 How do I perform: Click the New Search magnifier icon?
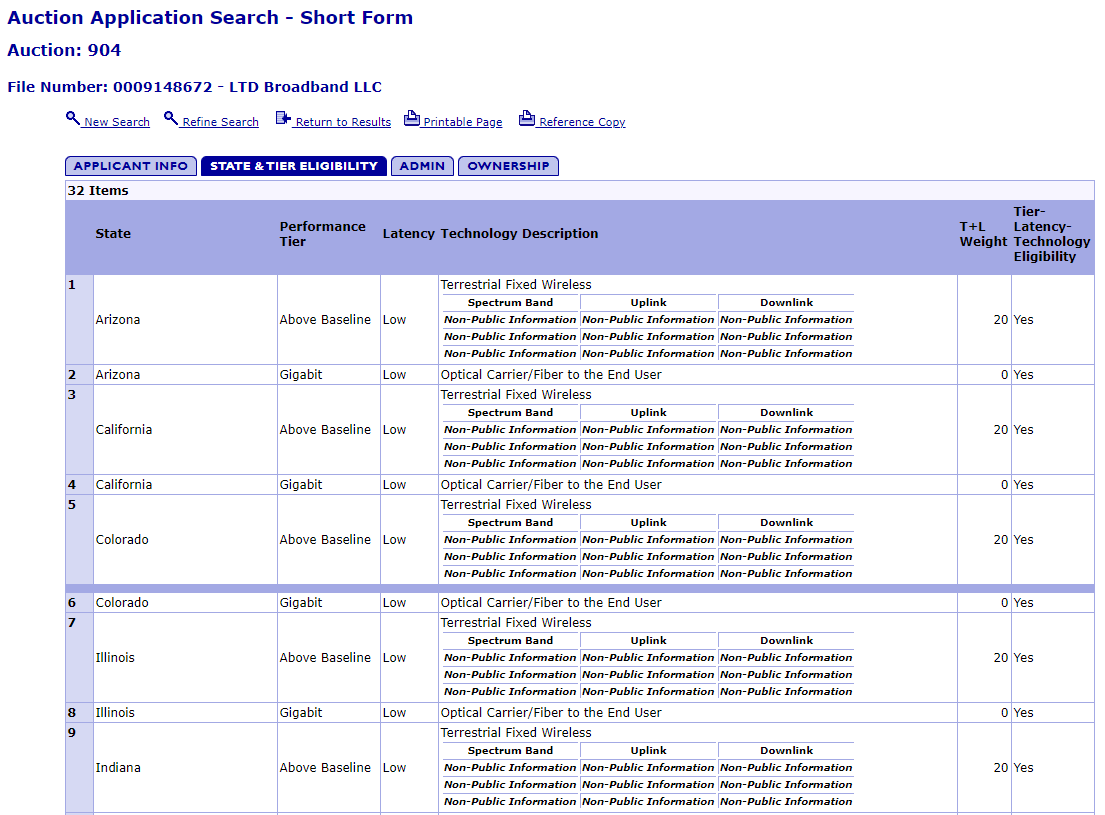pos(73,119)
